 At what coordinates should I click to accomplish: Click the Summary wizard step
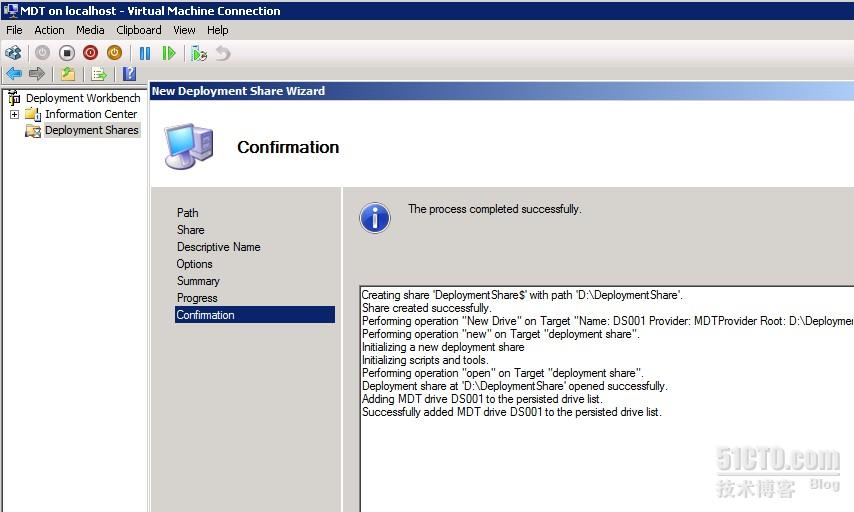(x=198, y=281)
